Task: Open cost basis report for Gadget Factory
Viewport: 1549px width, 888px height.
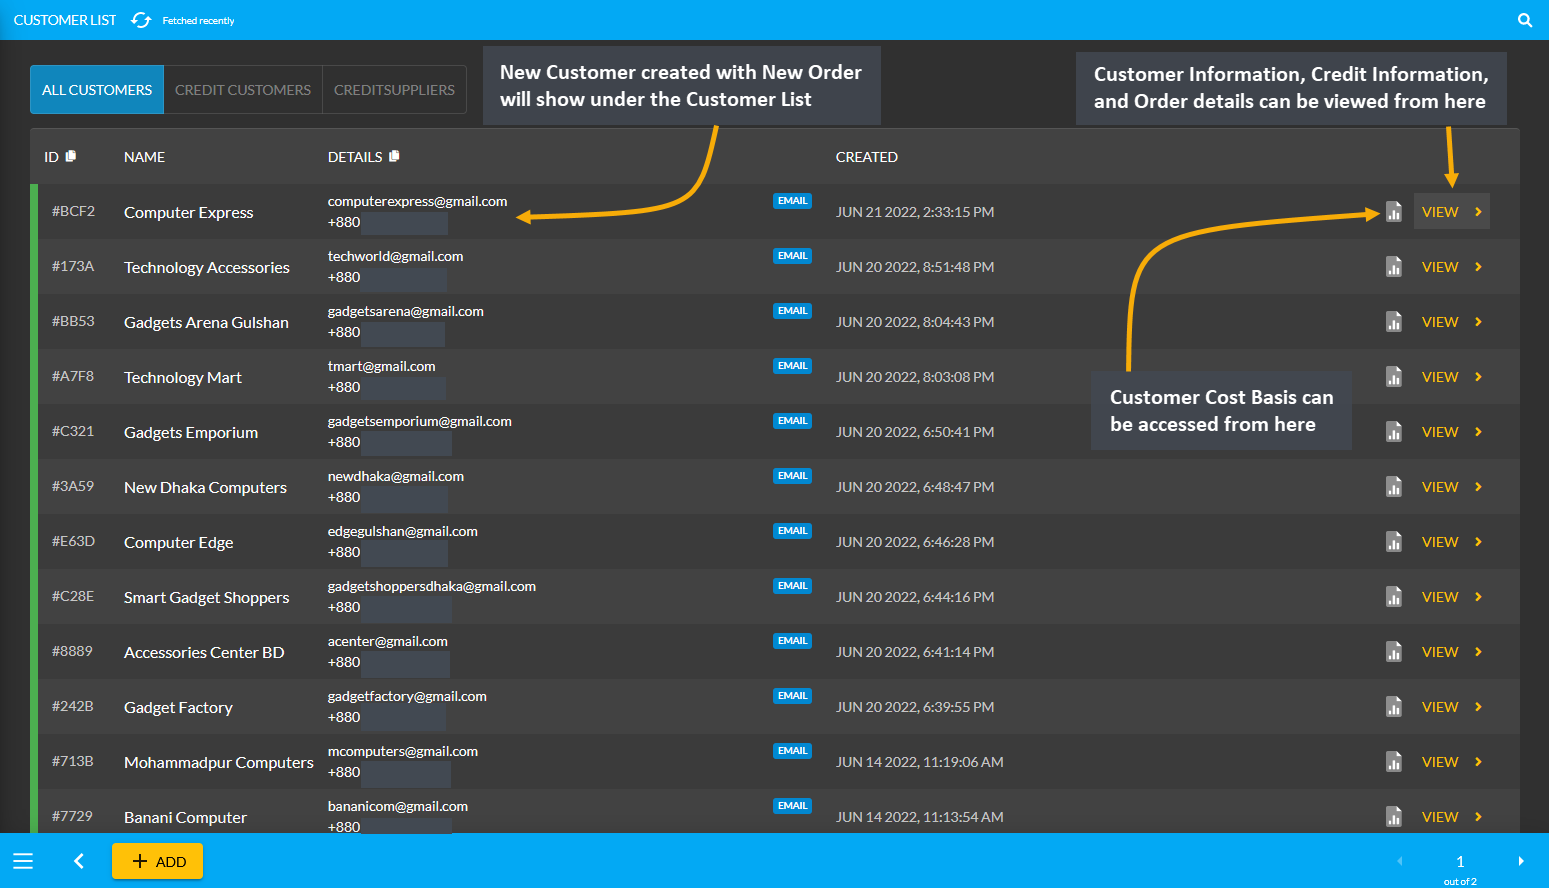Action: tap(1394, 707)
